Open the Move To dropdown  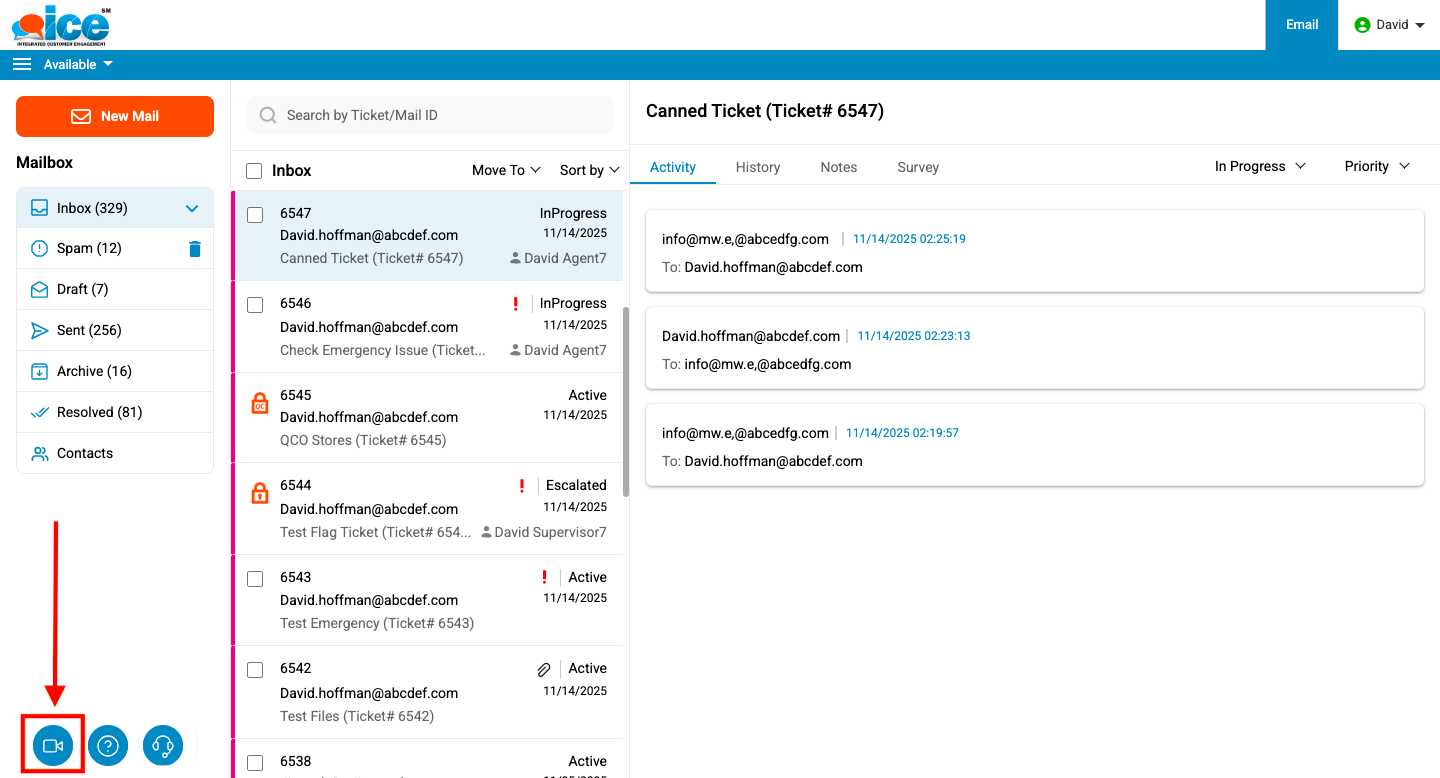click(506, 170)
